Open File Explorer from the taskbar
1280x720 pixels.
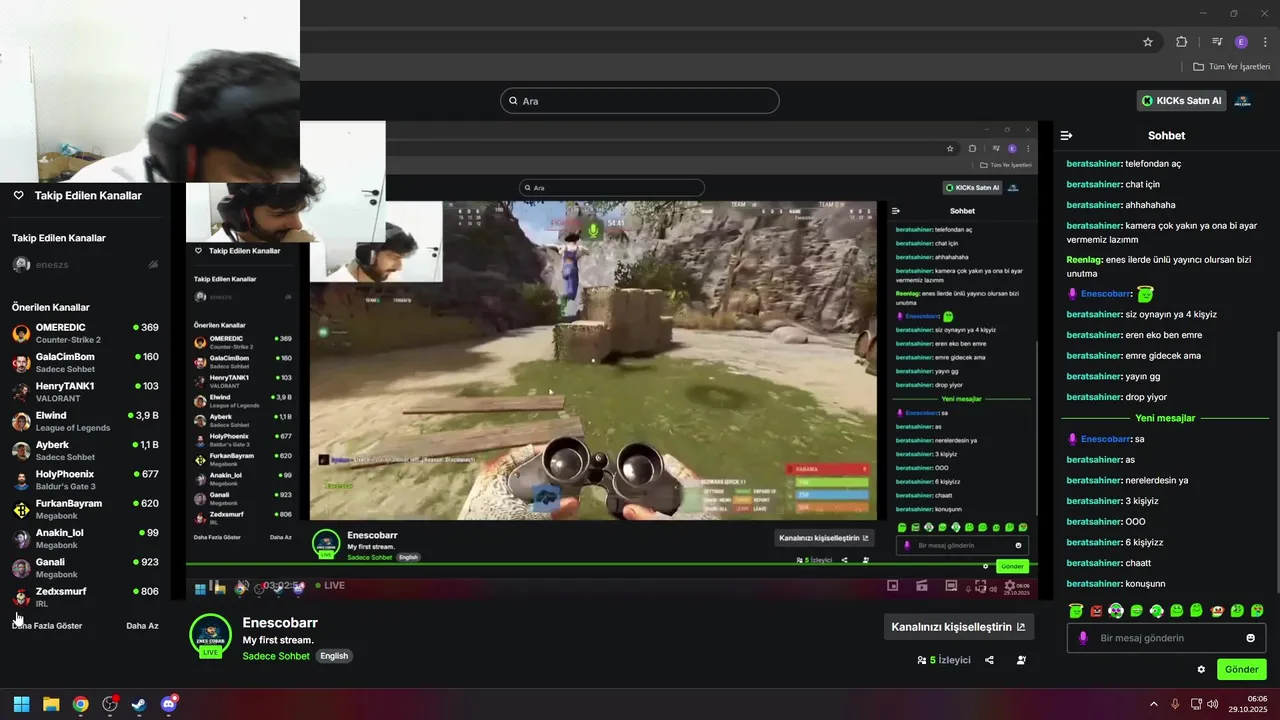tap(51, 704)
